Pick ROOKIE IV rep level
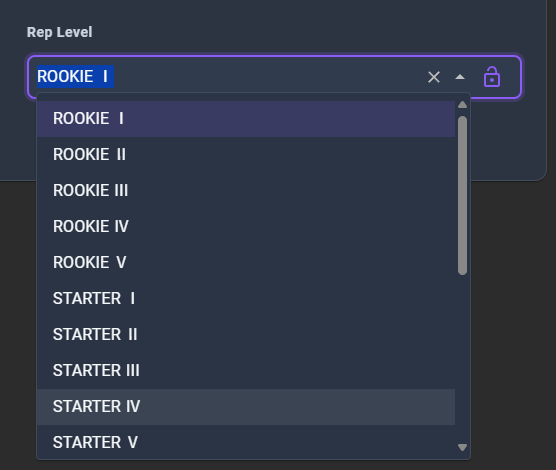 tap(246, 227)
